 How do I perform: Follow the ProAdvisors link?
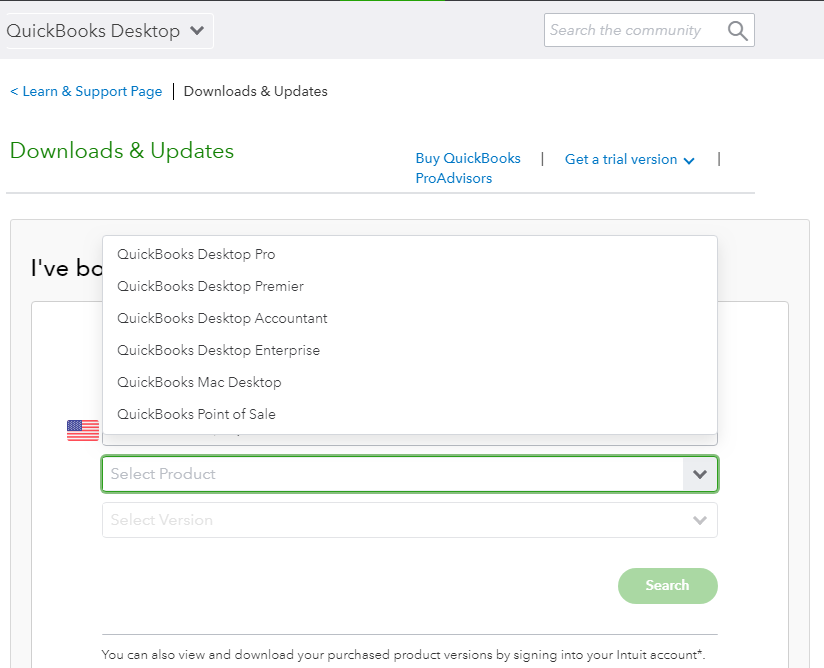pos(453,178)
